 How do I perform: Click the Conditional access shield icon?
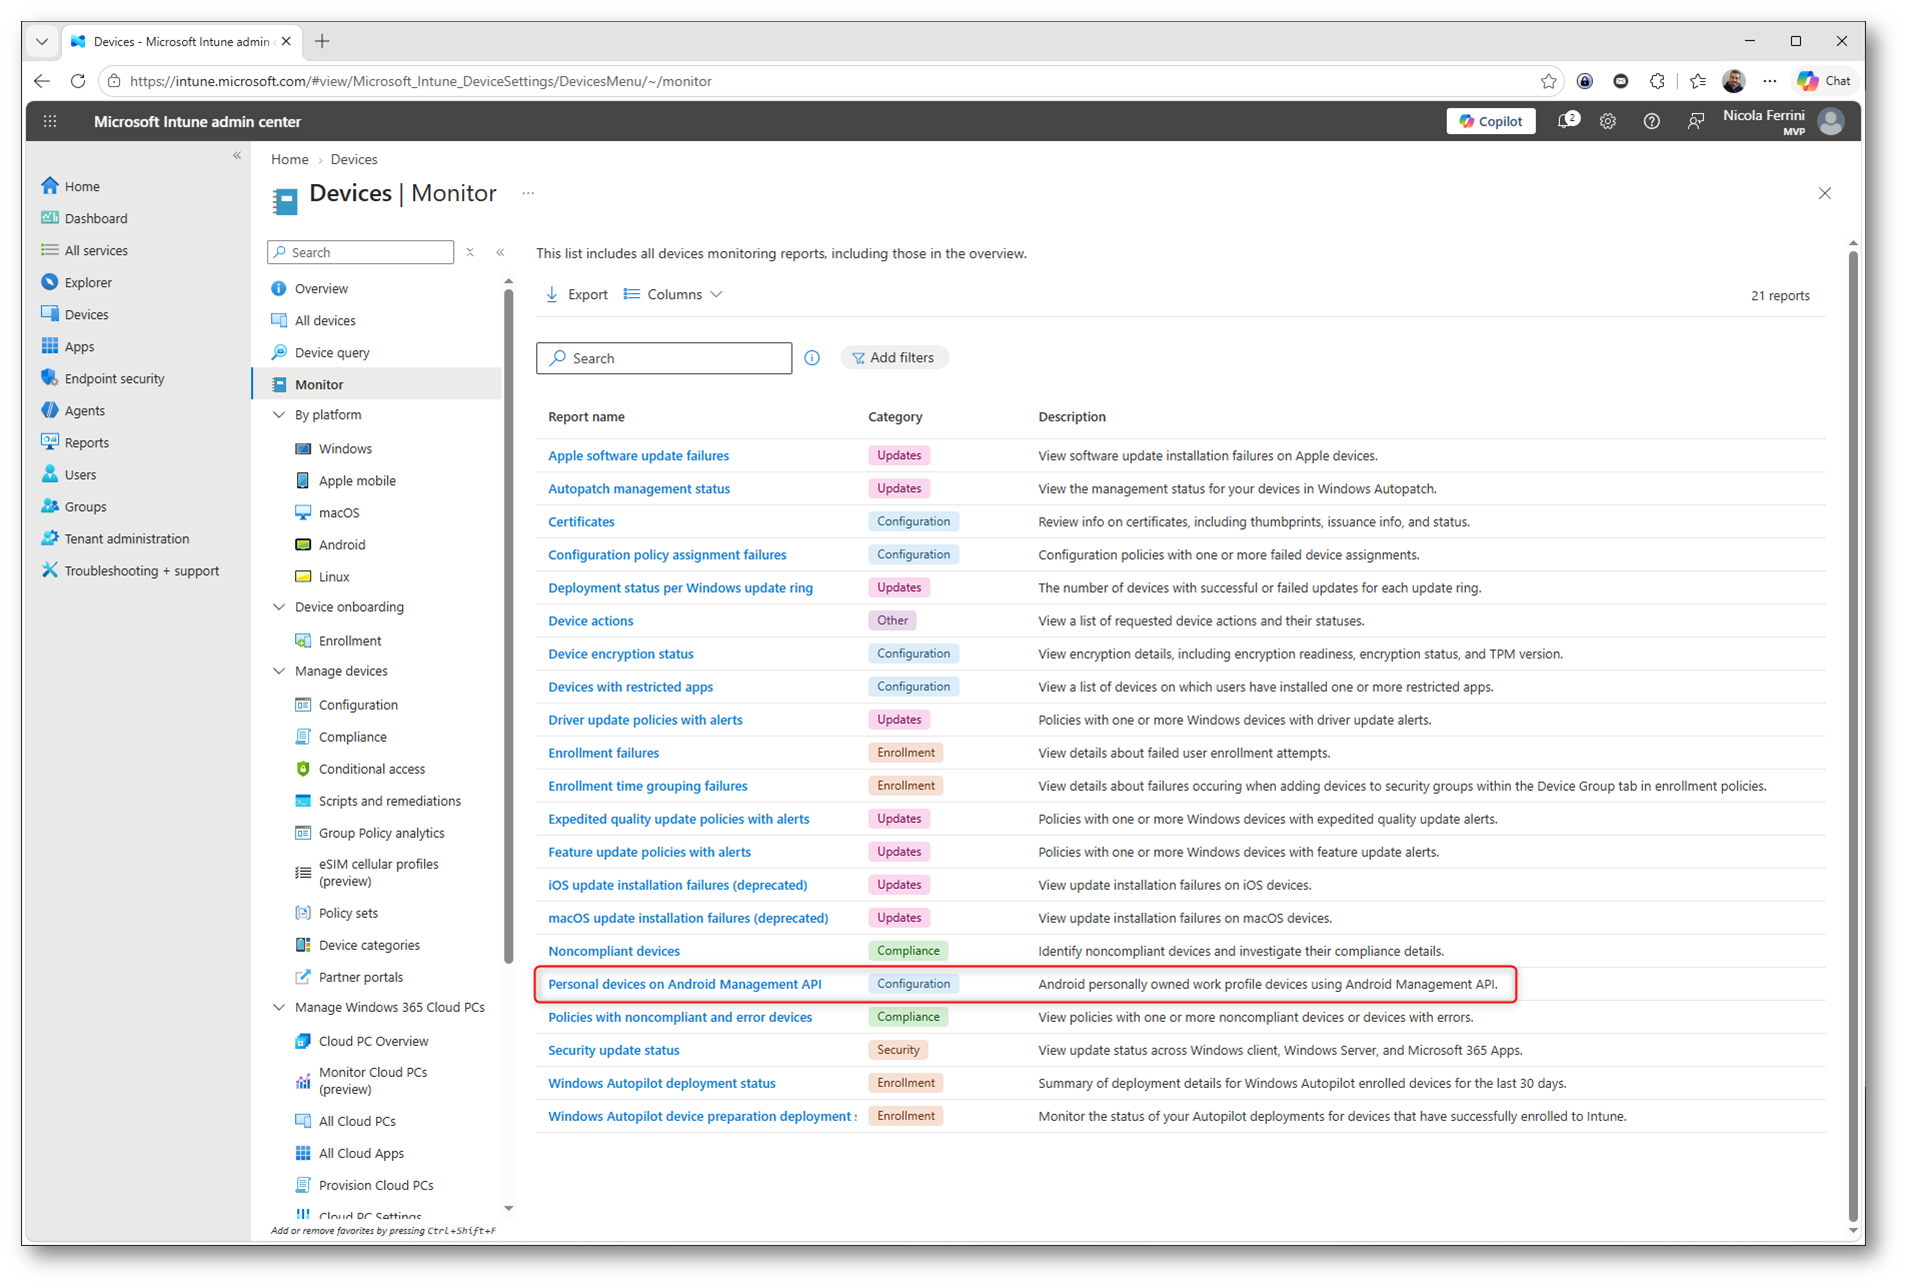click(303, 769)
